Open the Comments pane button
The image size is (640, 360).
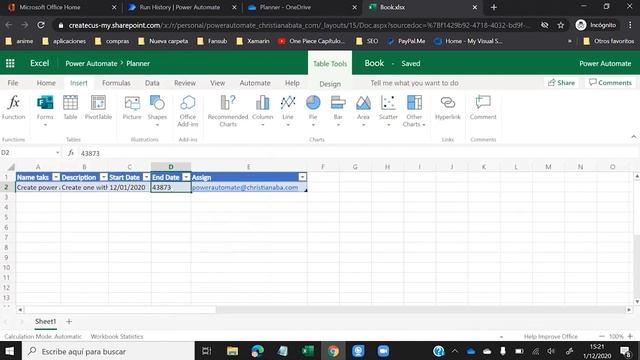click(610, 82)
